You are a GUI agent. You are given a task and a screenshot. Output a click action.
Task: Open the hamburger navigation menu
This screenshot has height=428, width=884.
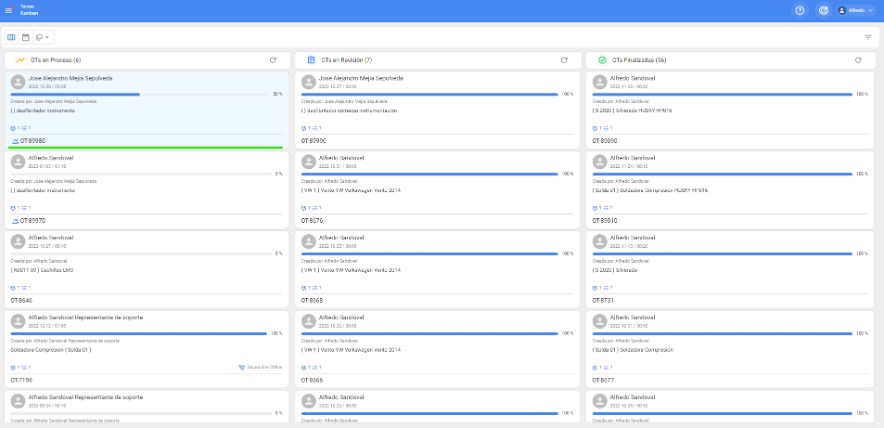(9, 10)
